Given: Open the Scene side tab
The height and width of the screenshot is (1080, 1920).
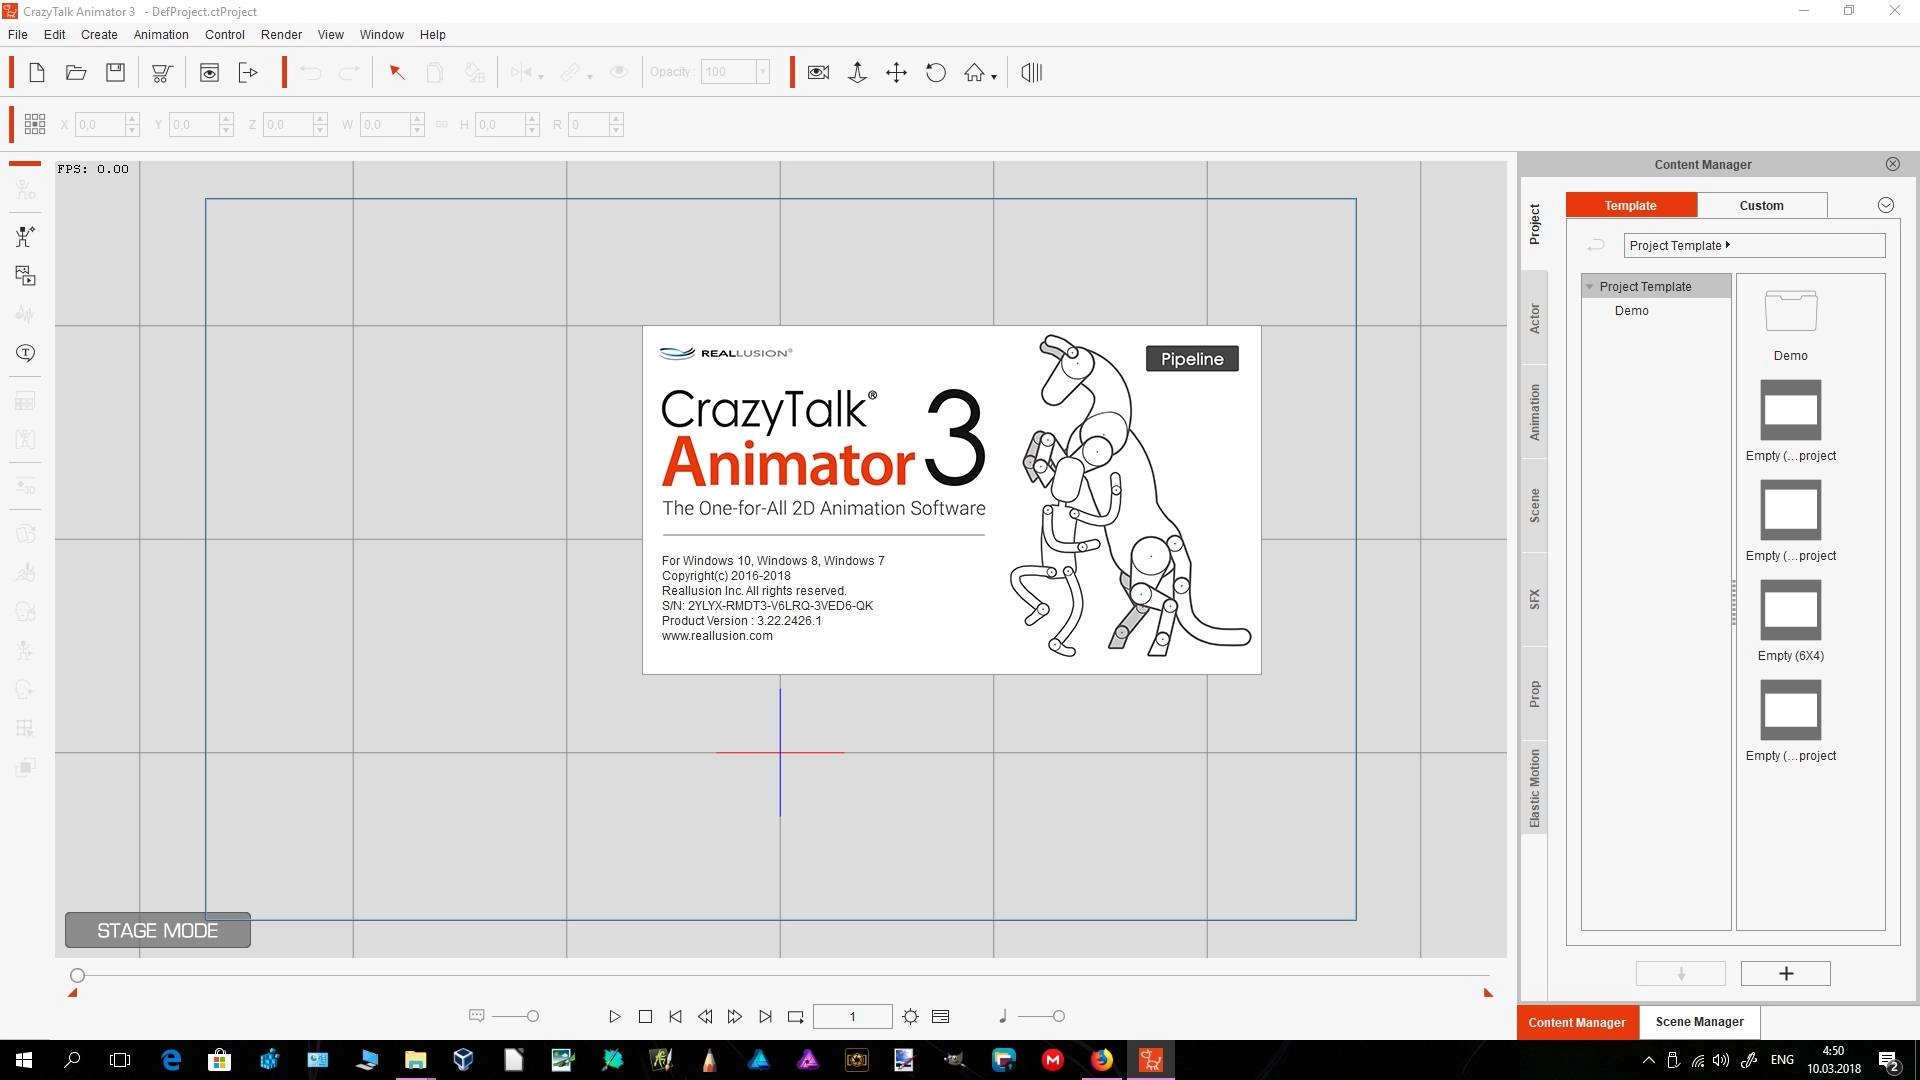Looking at the screenshot, I should tap(1534, 506).
